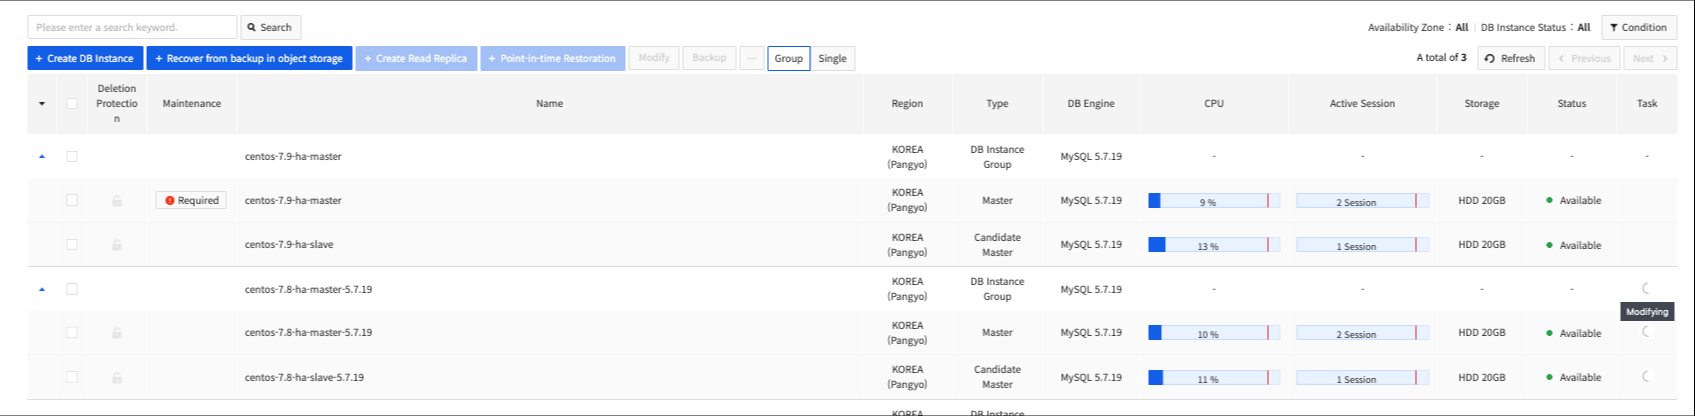Click the Name column header
The image size is (1695, 416).
[549, 103]
